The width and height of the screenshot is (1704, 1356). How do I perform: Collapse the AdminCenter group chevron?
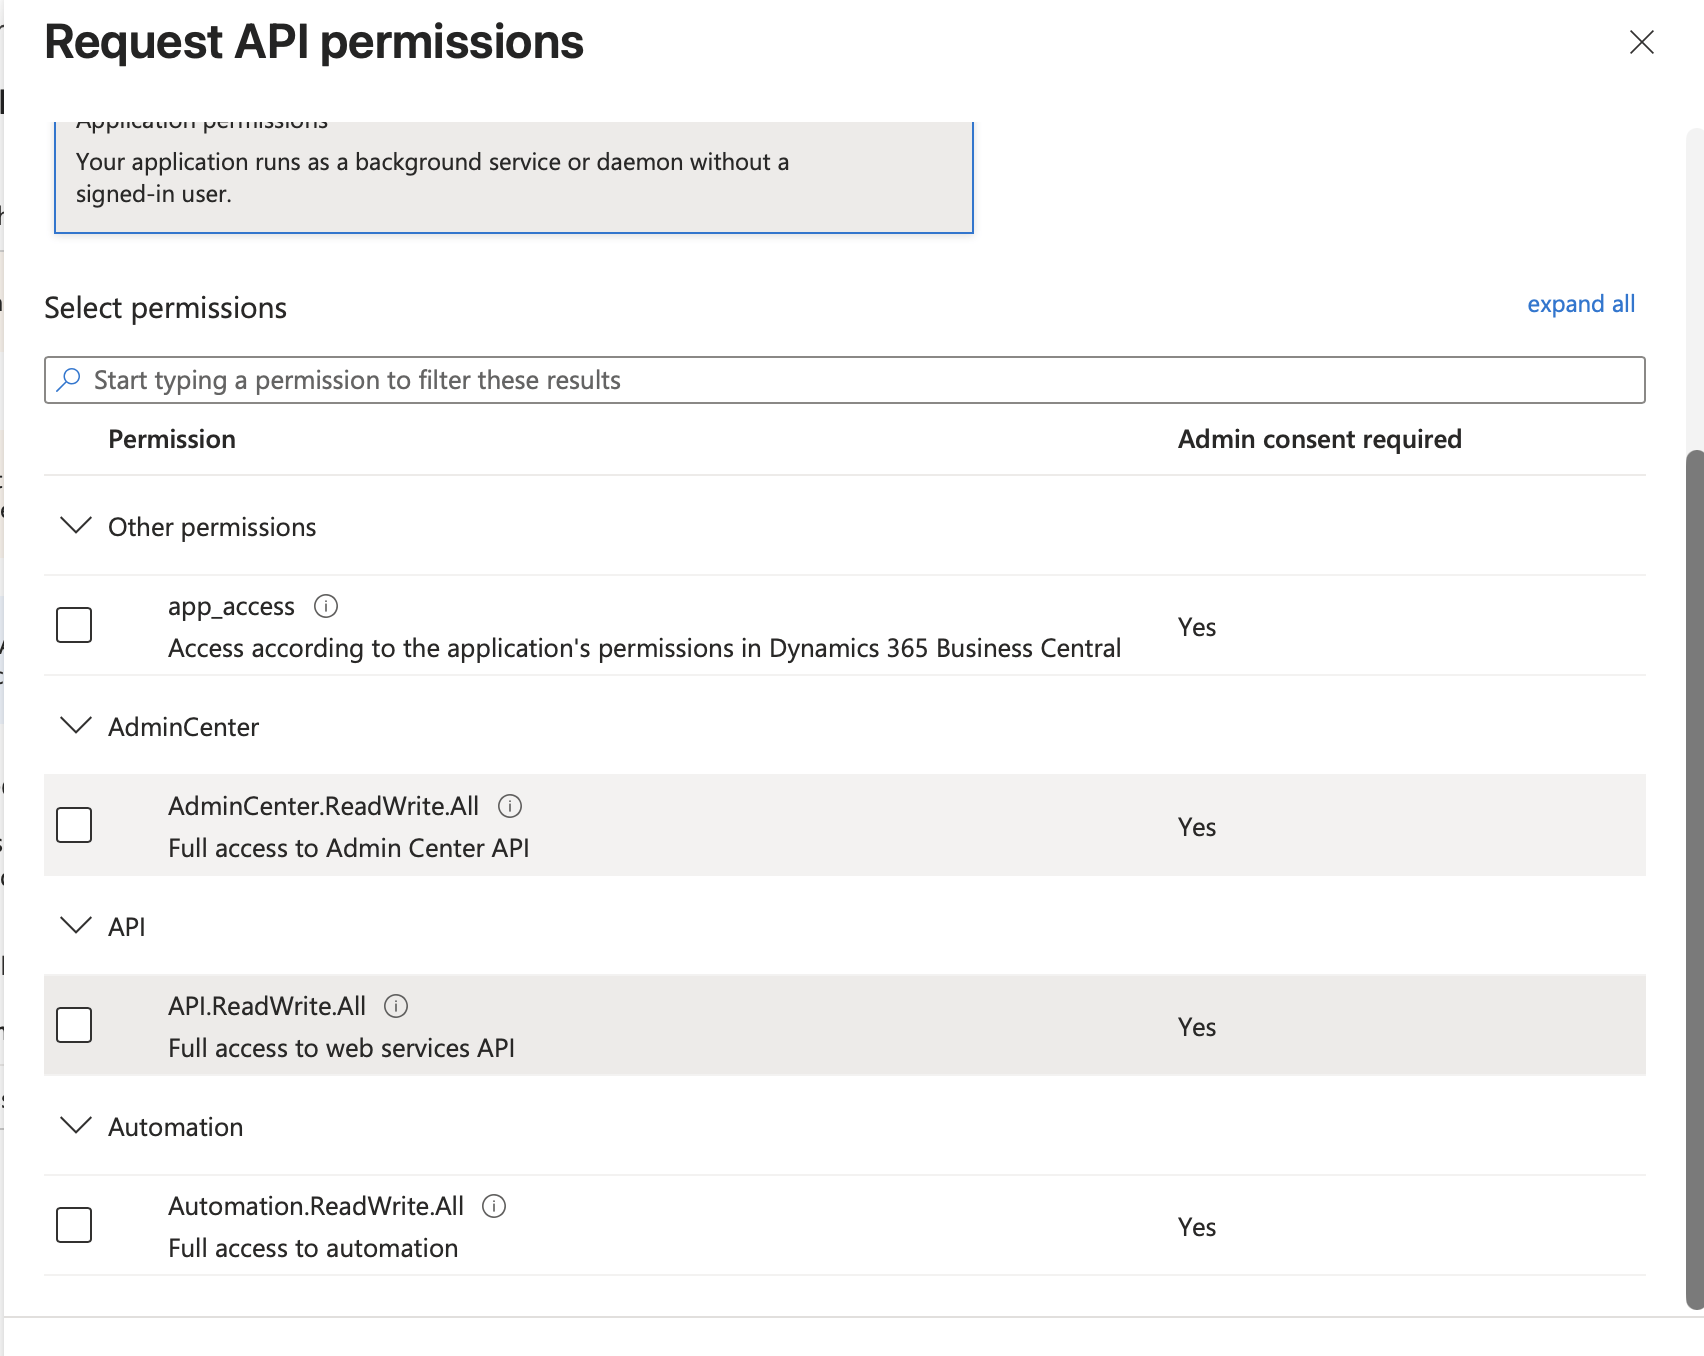pyautogui.click(x=76, y=726)
